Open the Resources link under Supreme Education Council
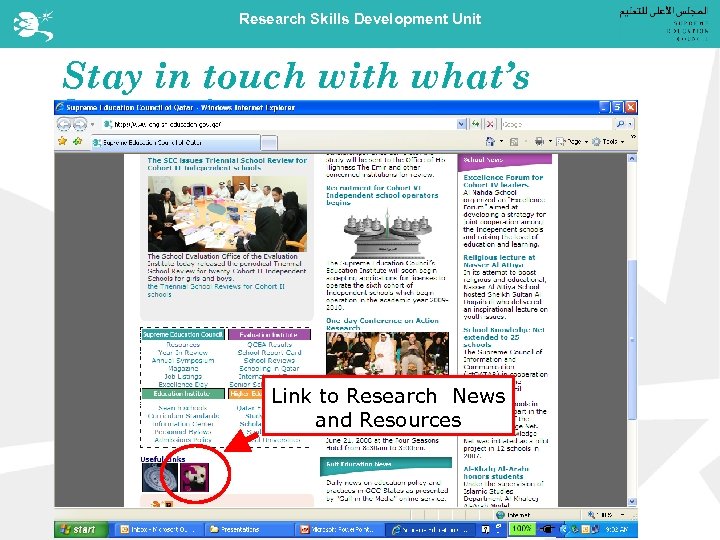 tap(183, 344)
